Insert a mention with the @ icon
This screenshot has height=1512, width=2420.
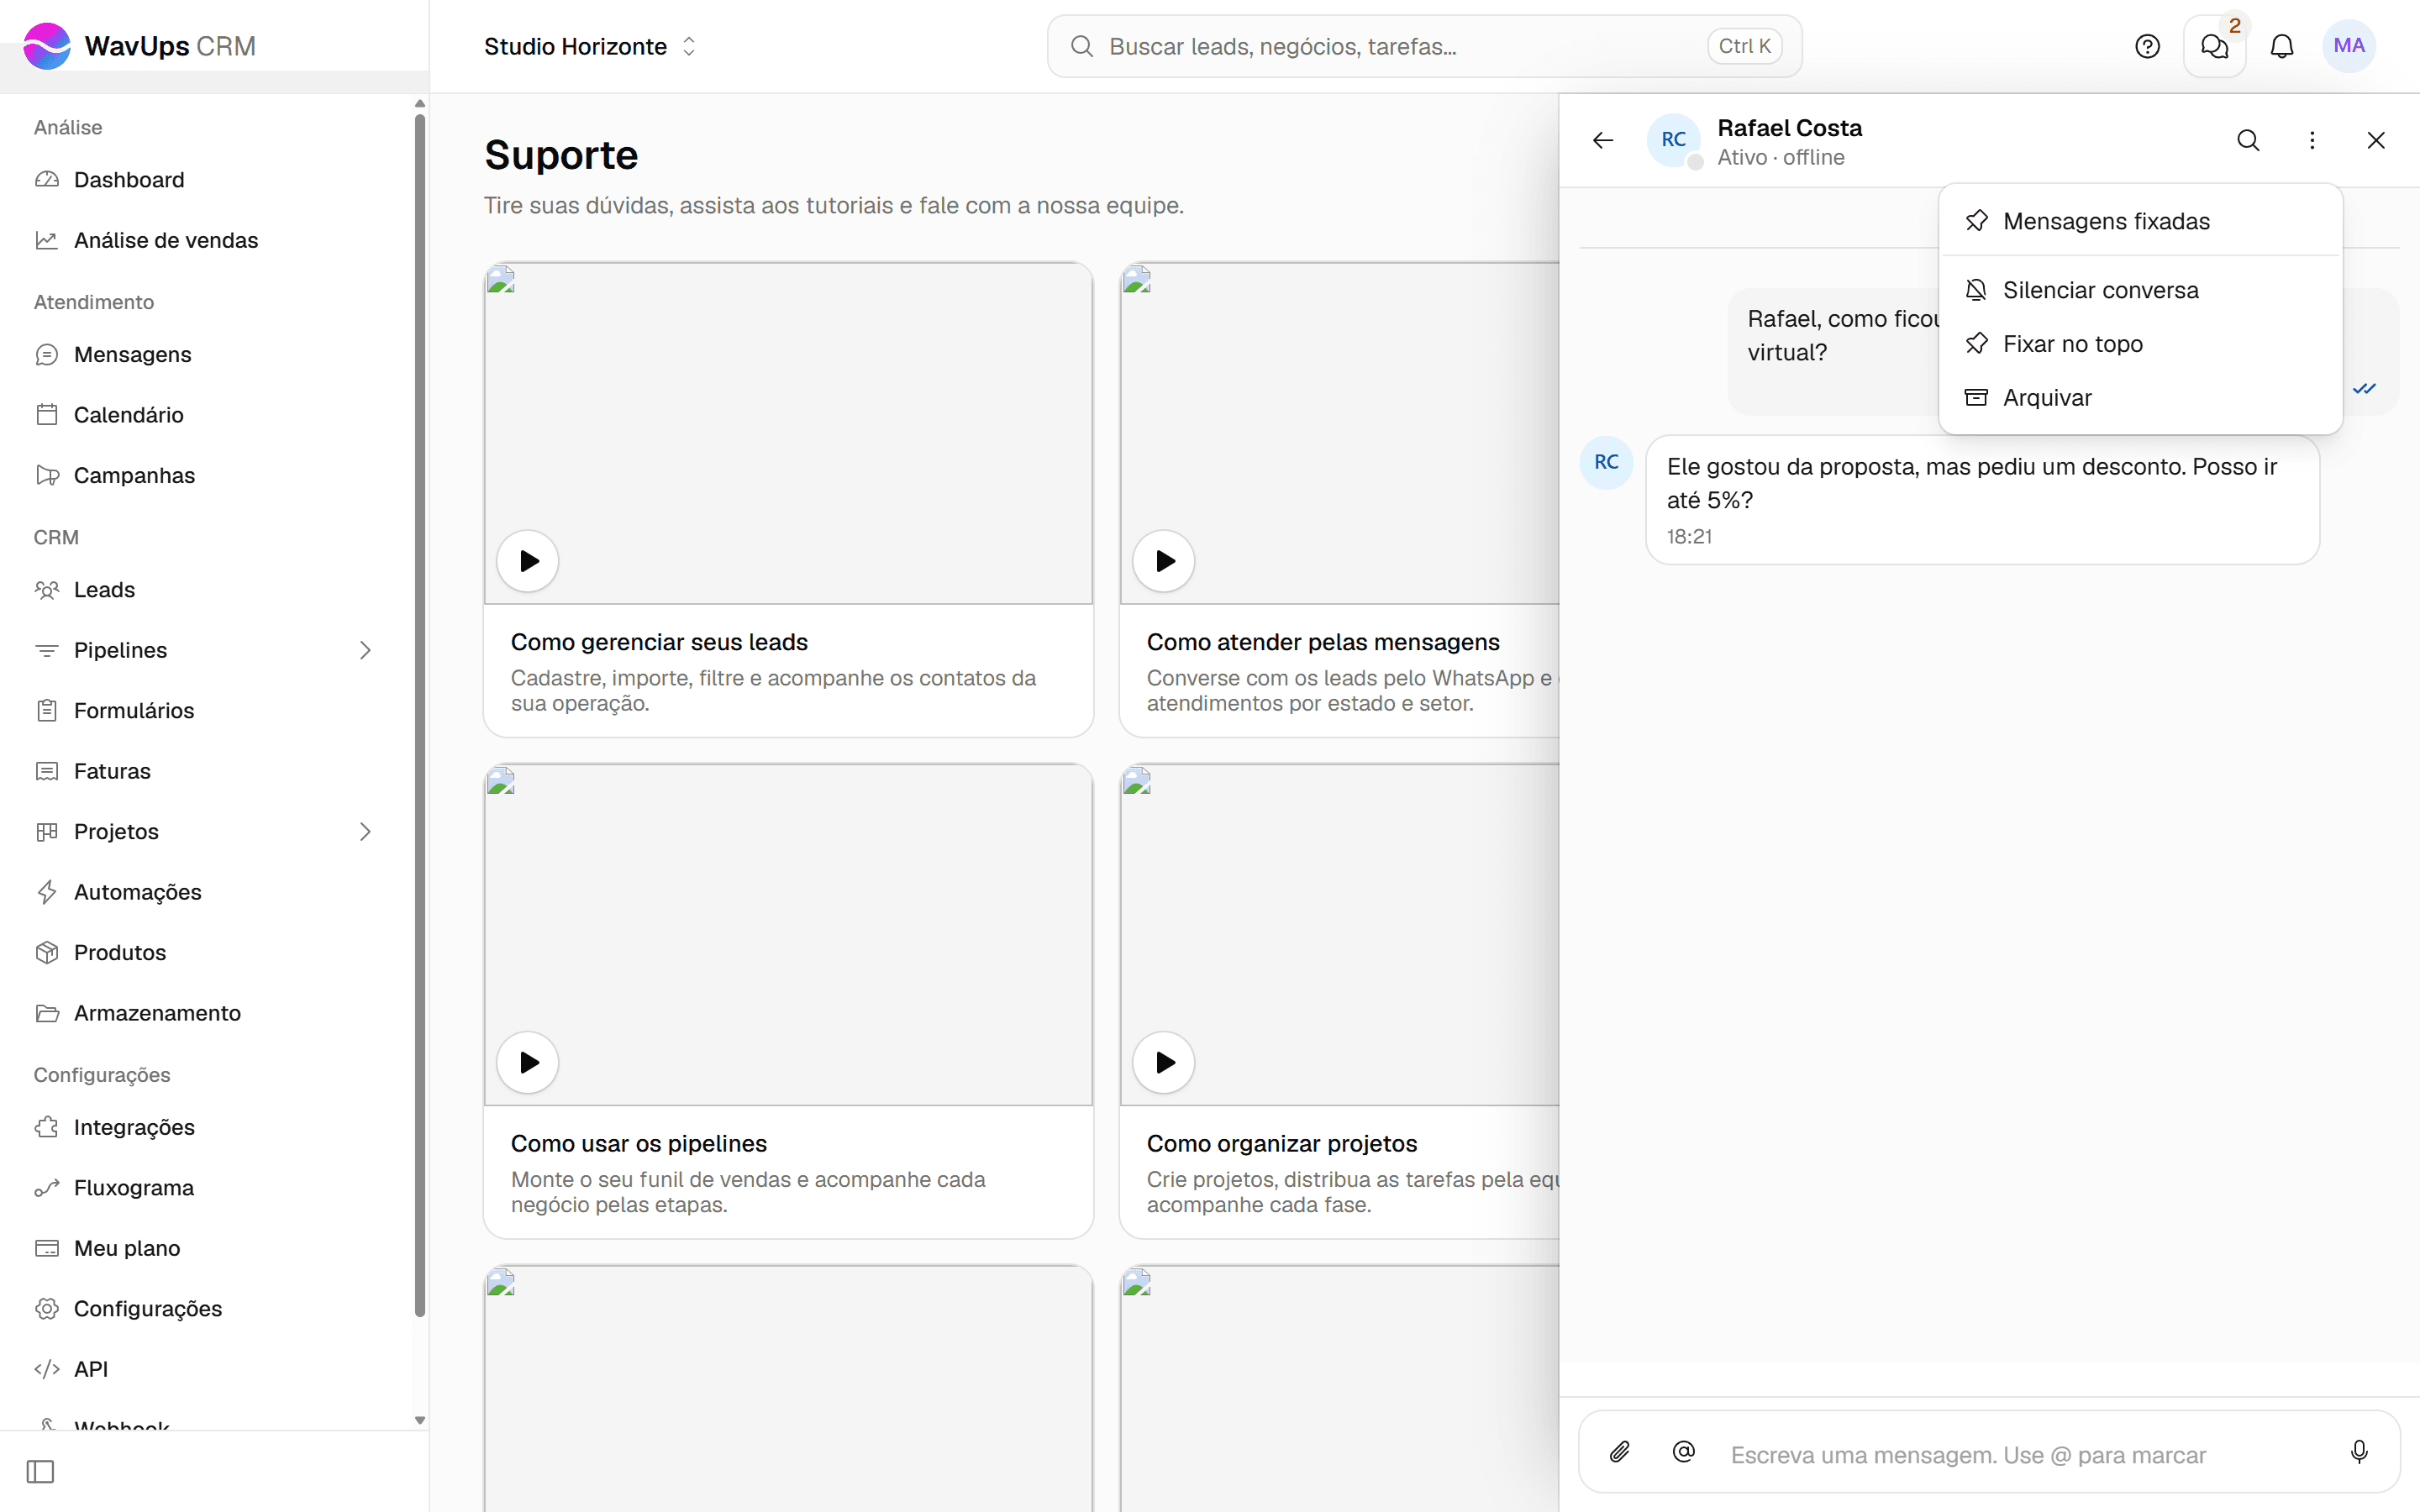pyautogui.click(x=1684, y=1451)
